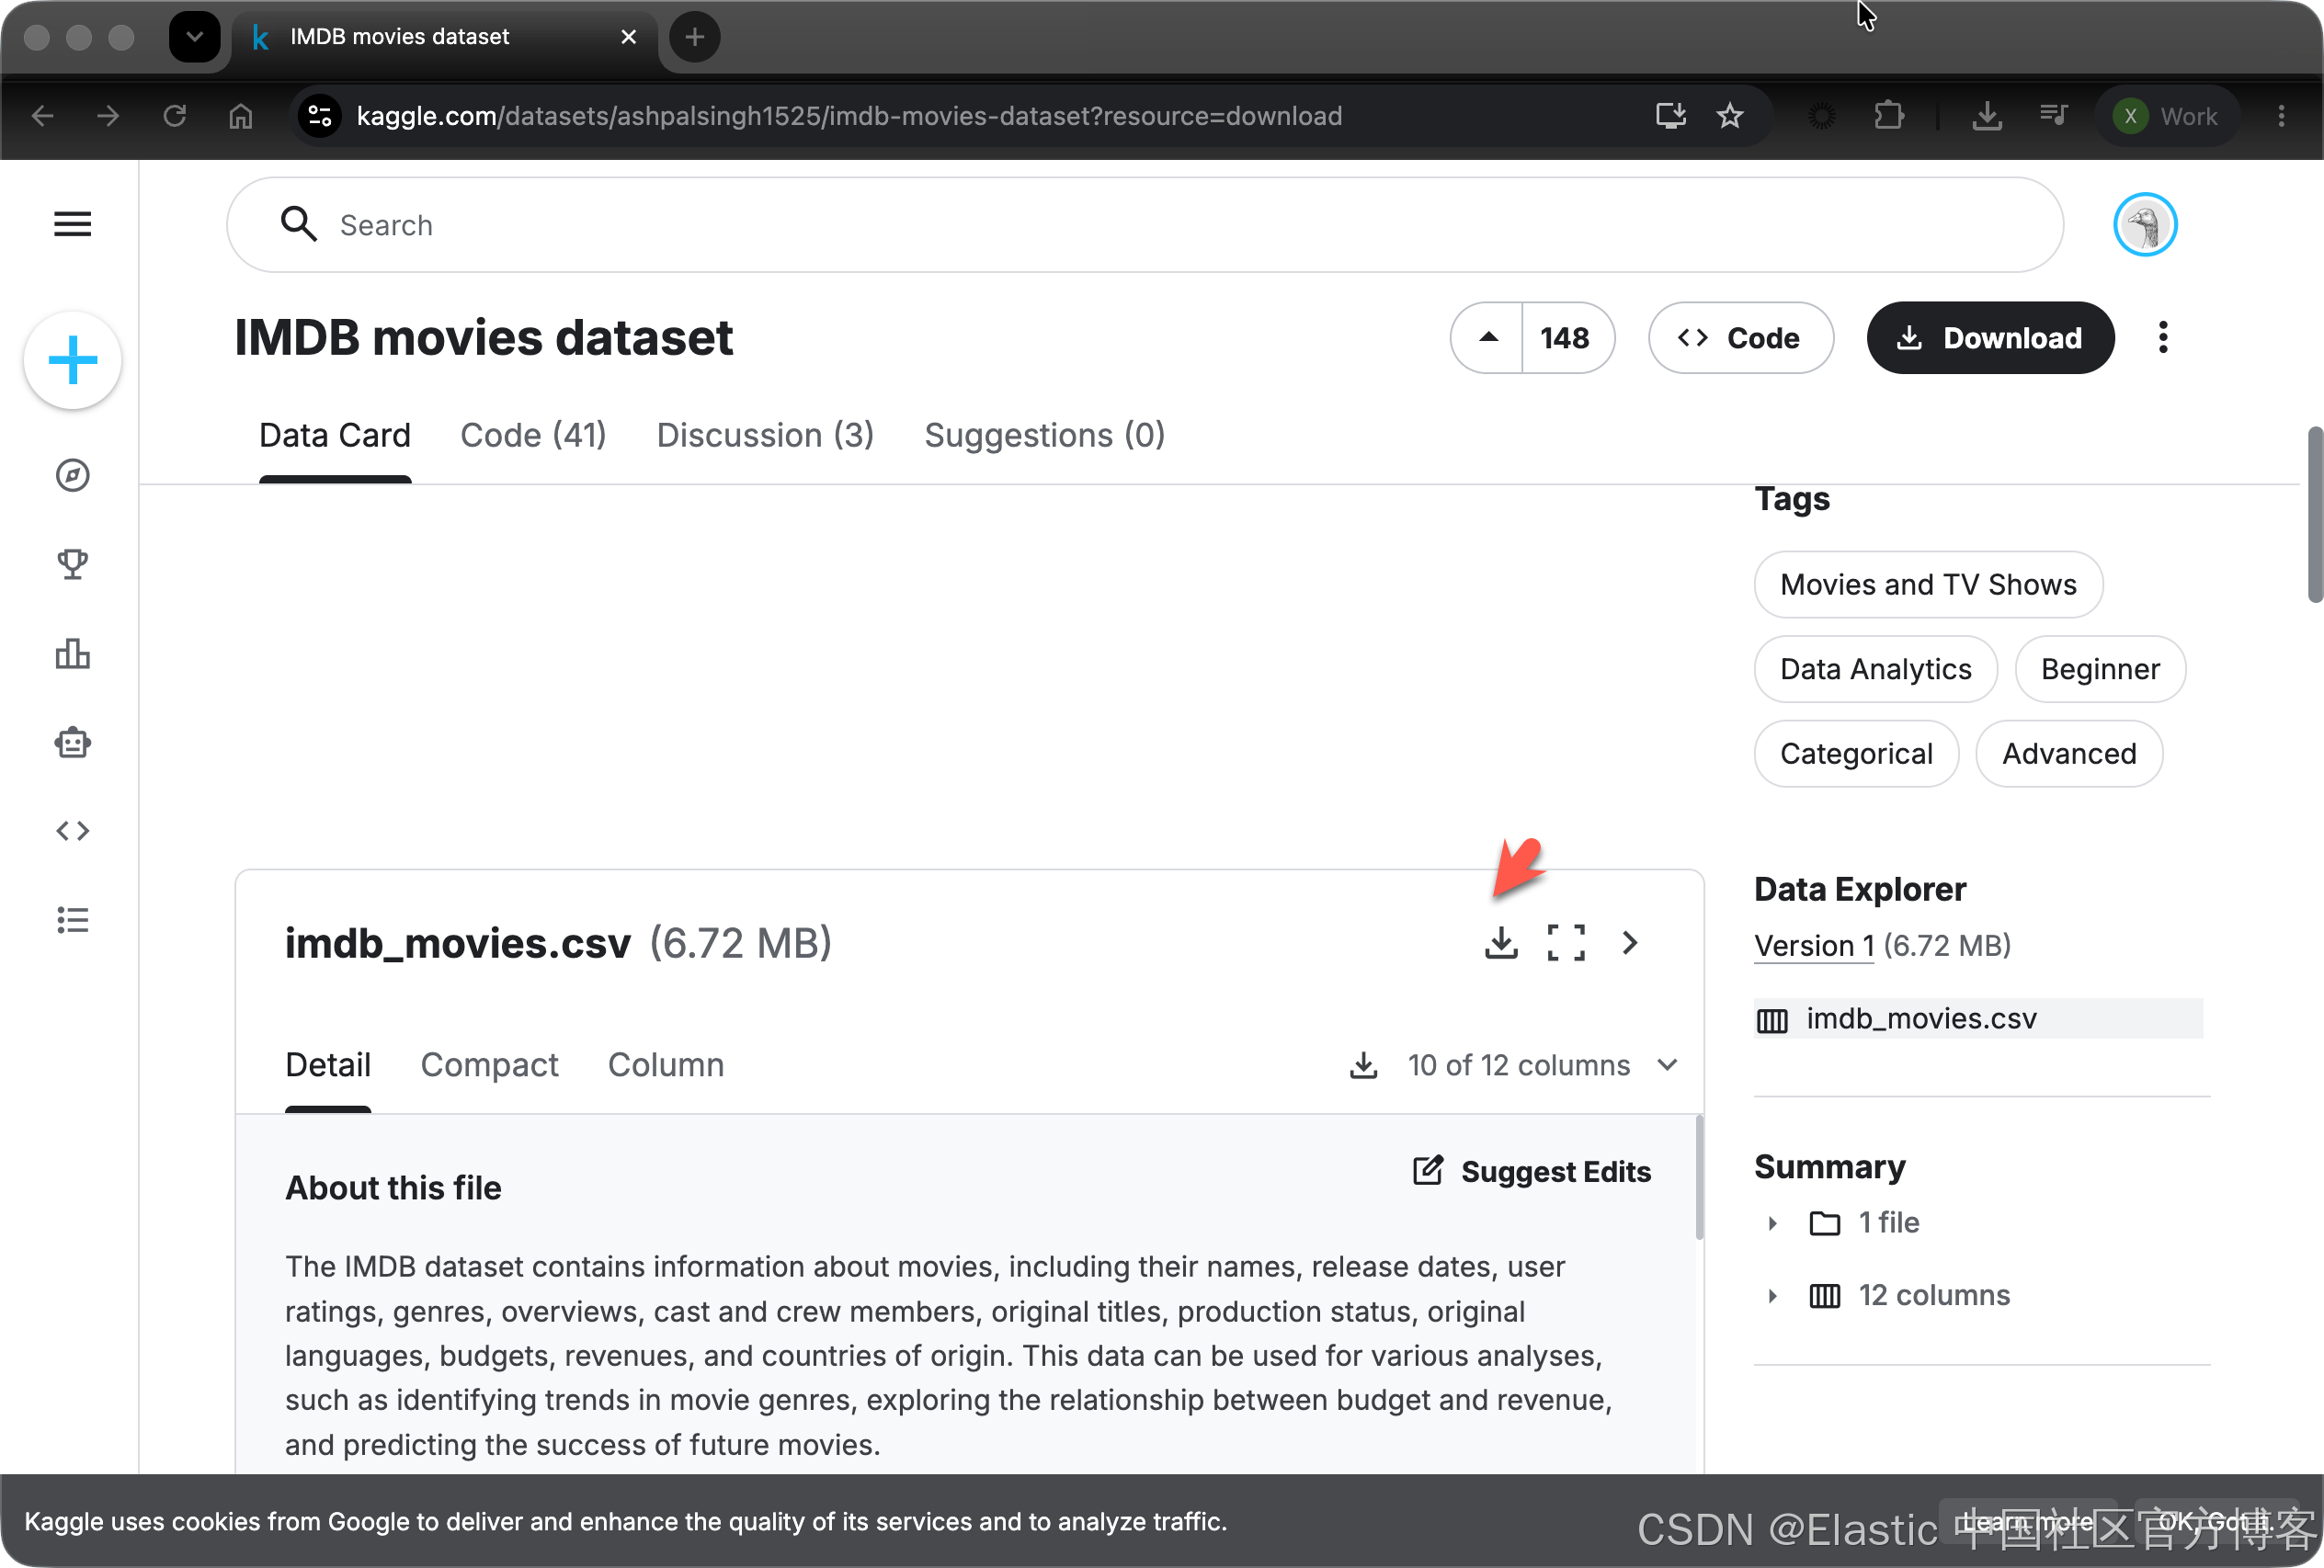Open Datasets chart icon in sidebar
This screenshot has height=1568, width=2324.
(72, 654)
